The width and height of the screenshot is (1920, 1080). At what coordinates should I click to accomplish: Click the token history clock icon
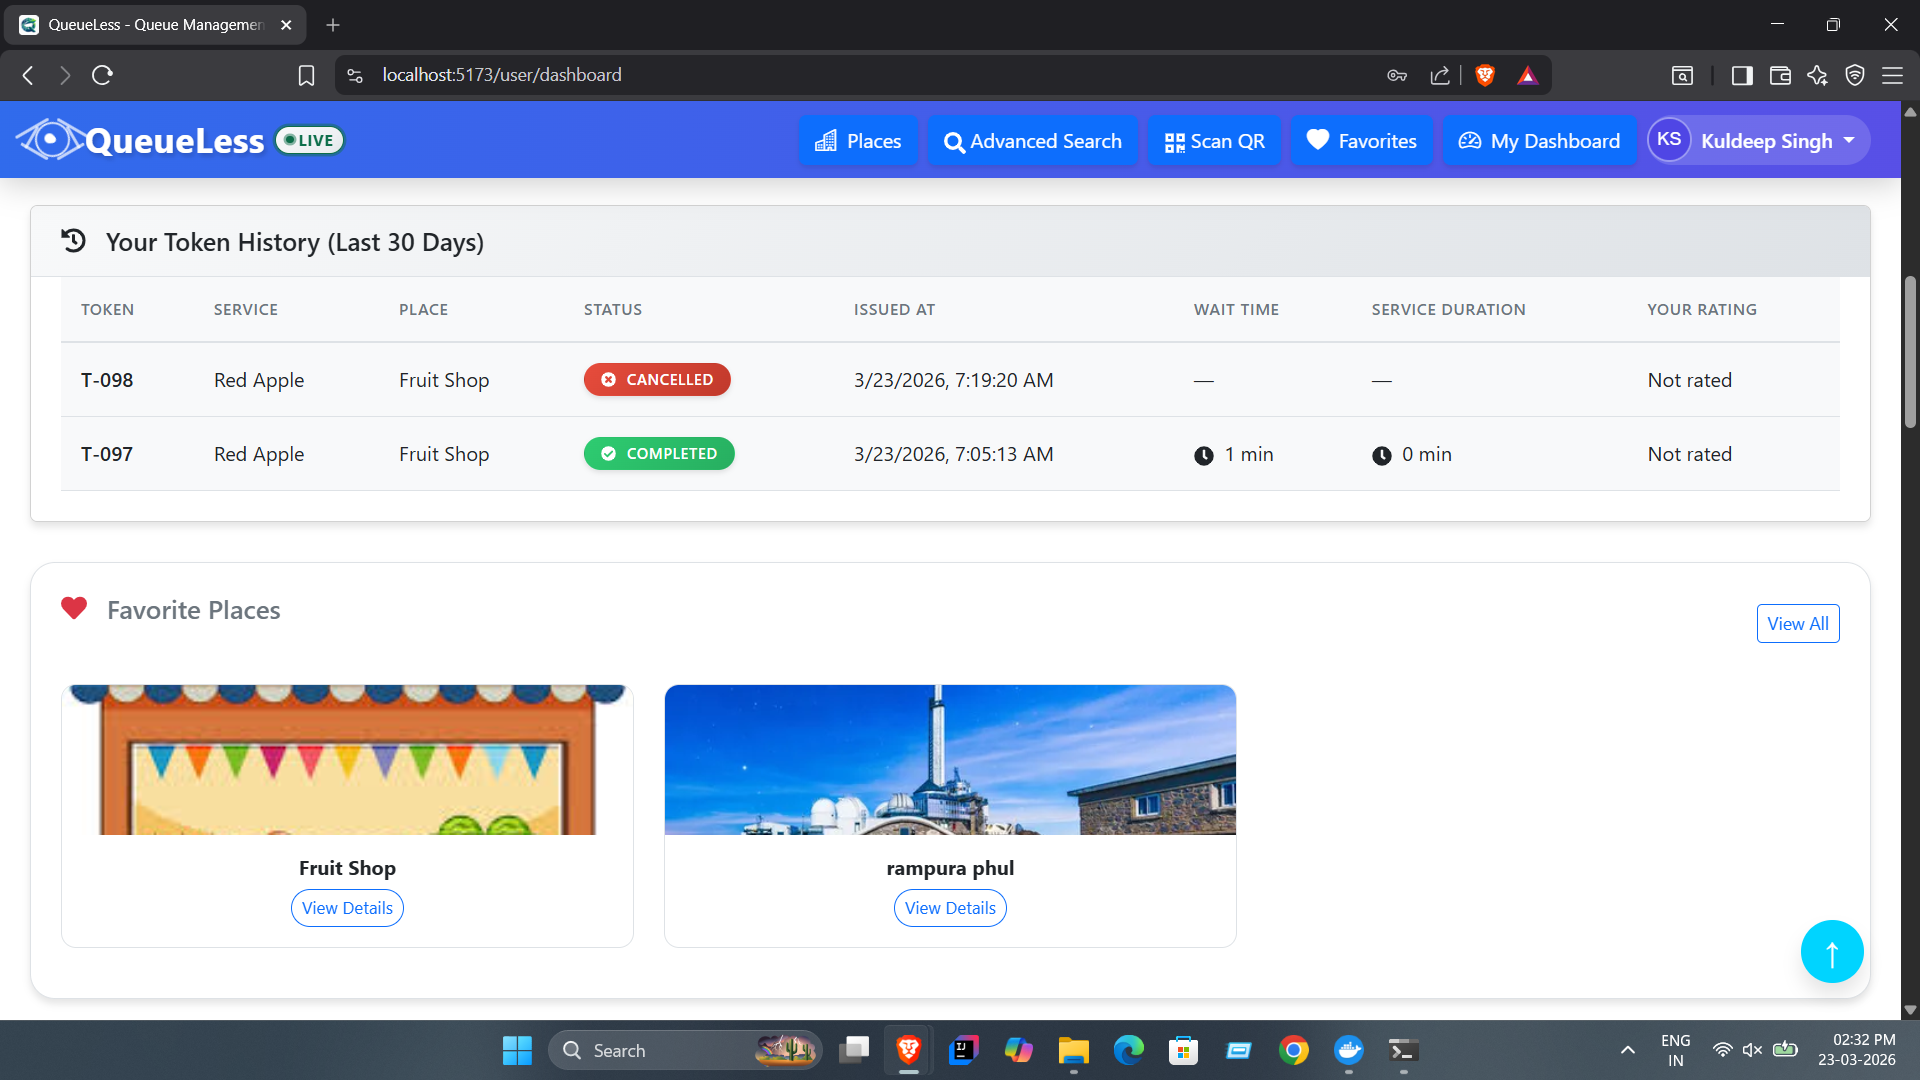tap(74, 241)
